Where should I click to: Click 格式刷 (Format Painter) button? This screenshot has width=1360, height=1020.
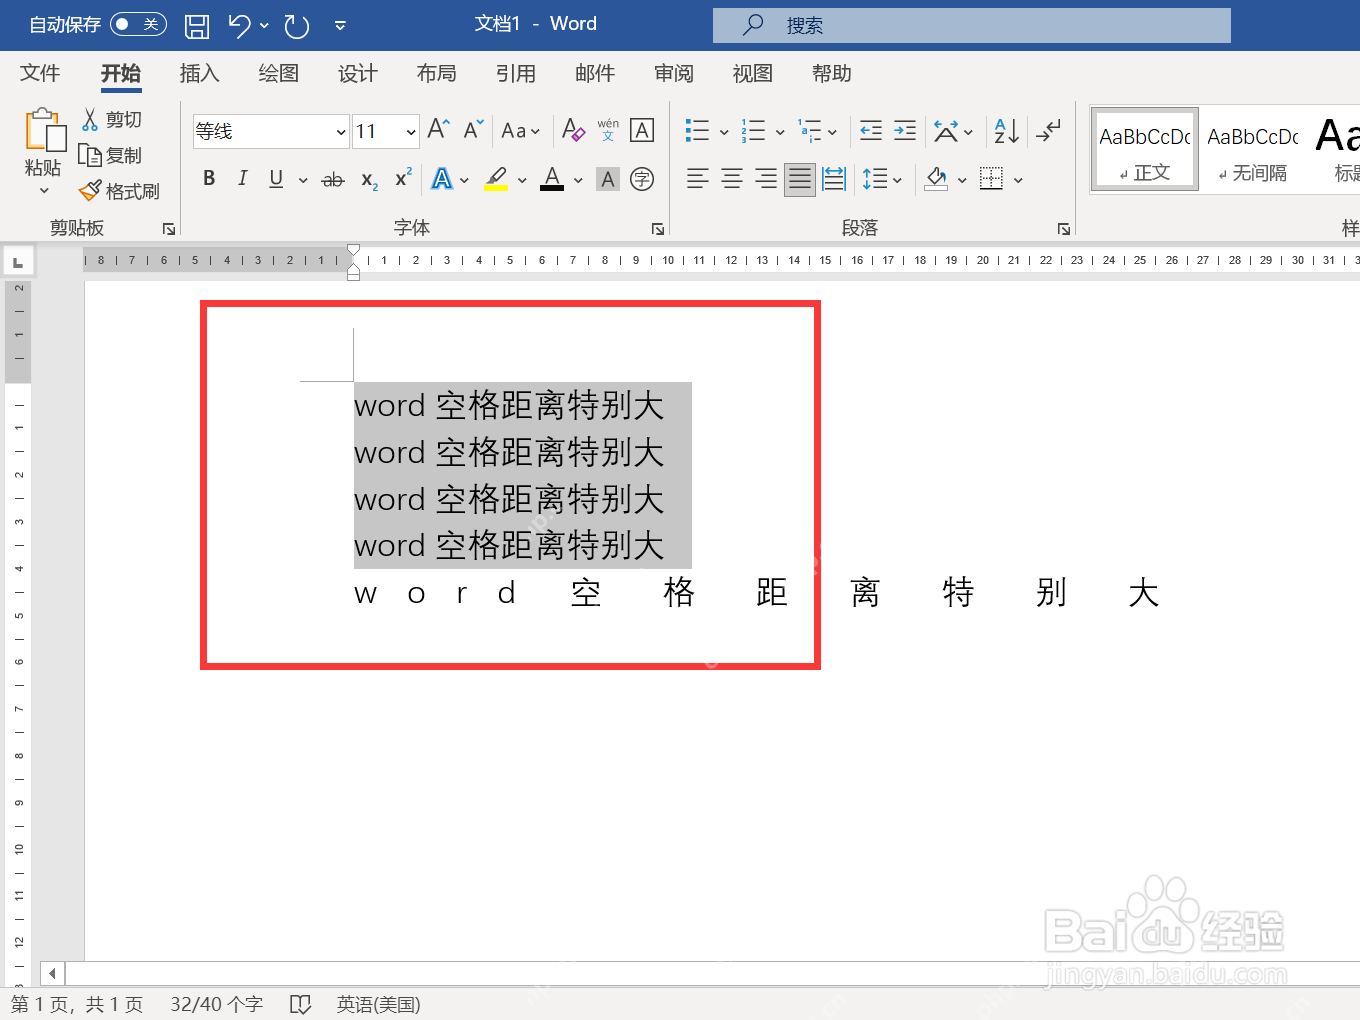click(120, 191)
